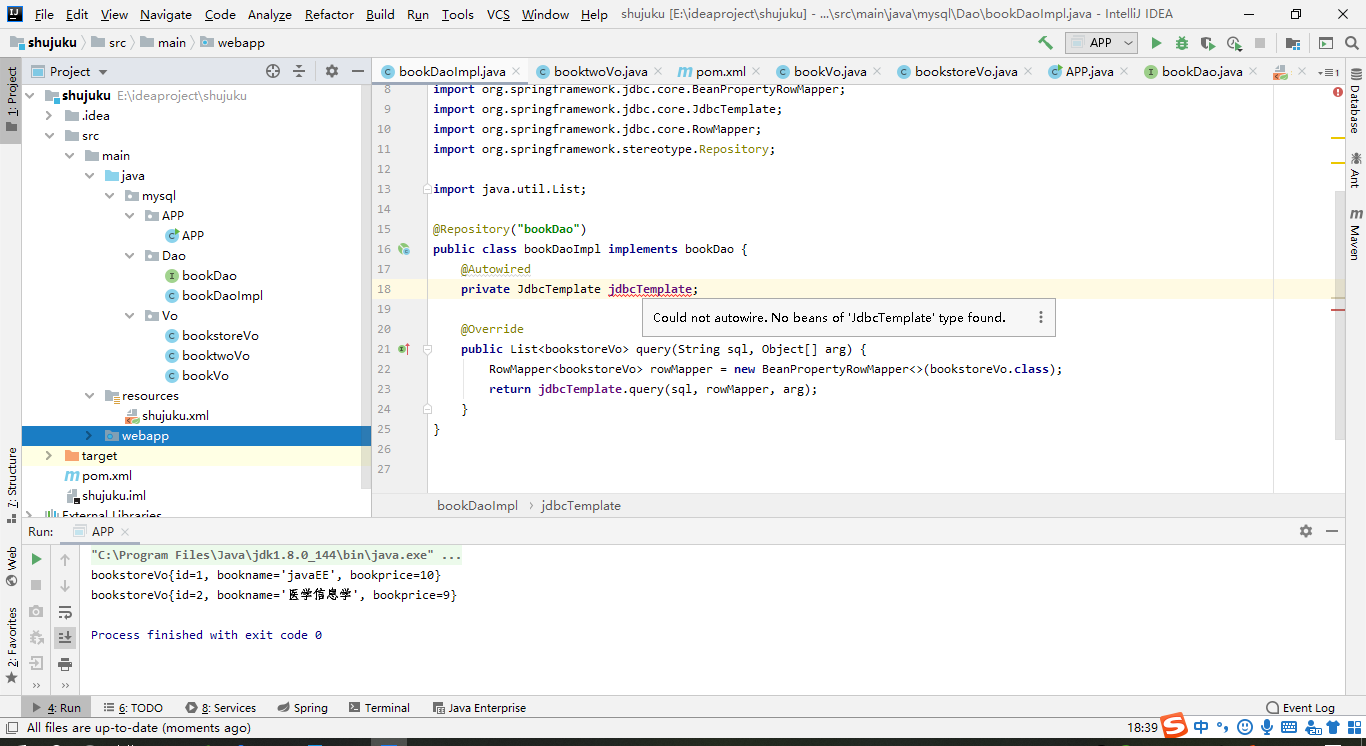Click the Run Anything icon in toolbar

1325,43
